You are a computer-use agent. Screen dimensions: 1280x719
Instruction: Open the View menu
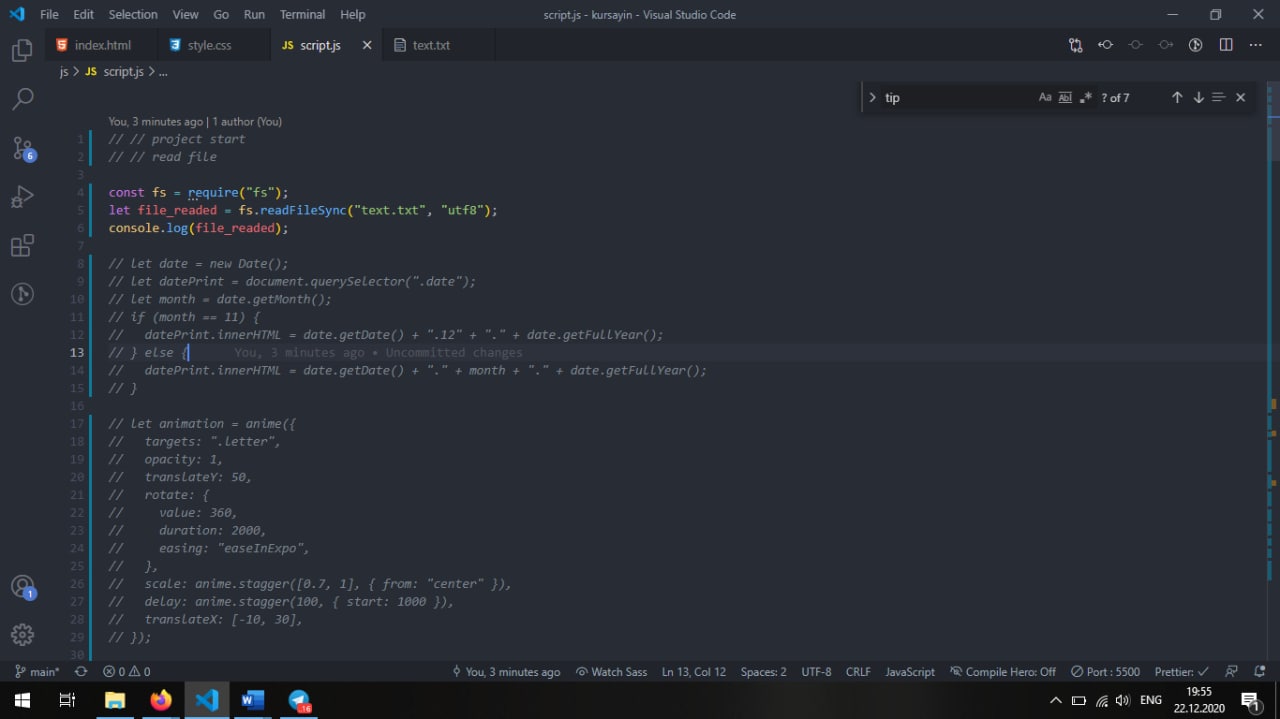pos(185,14)
